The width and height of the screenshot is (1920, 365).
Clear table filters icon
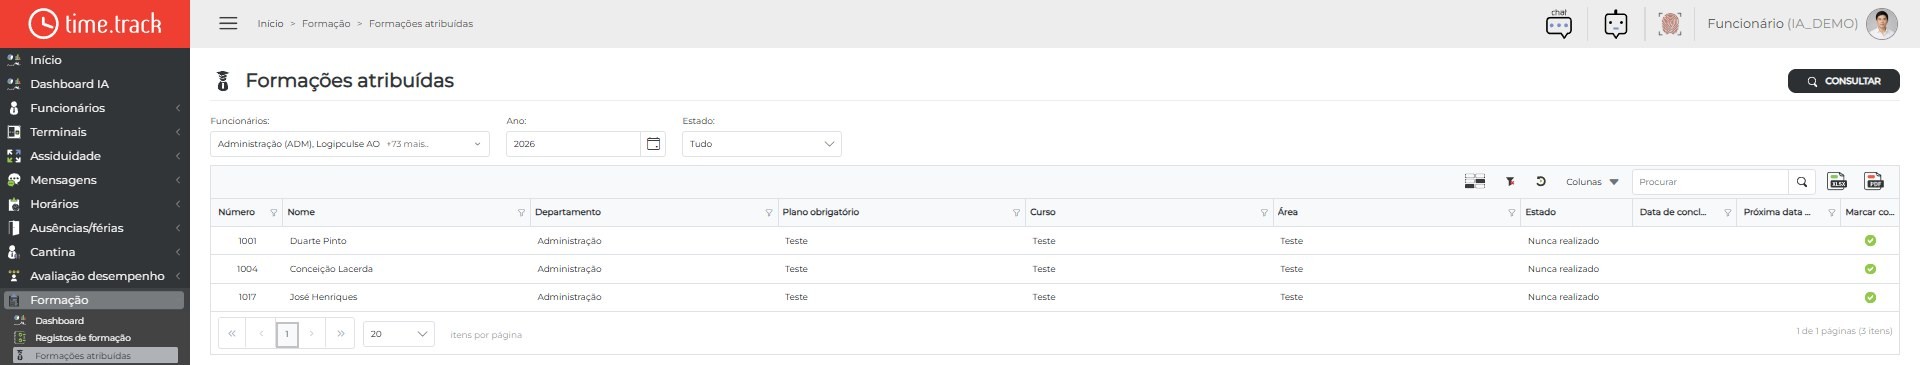click(1510, 181)
